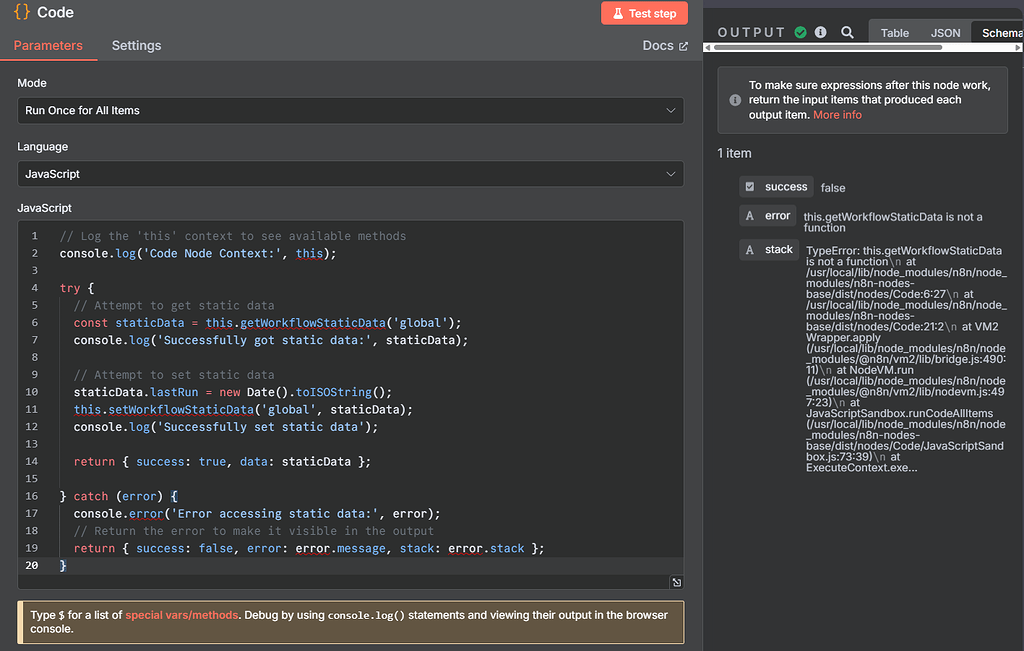1024x651 pixels.
Task: Switch to the JSON output view
Action: click(x=944, y=32)
